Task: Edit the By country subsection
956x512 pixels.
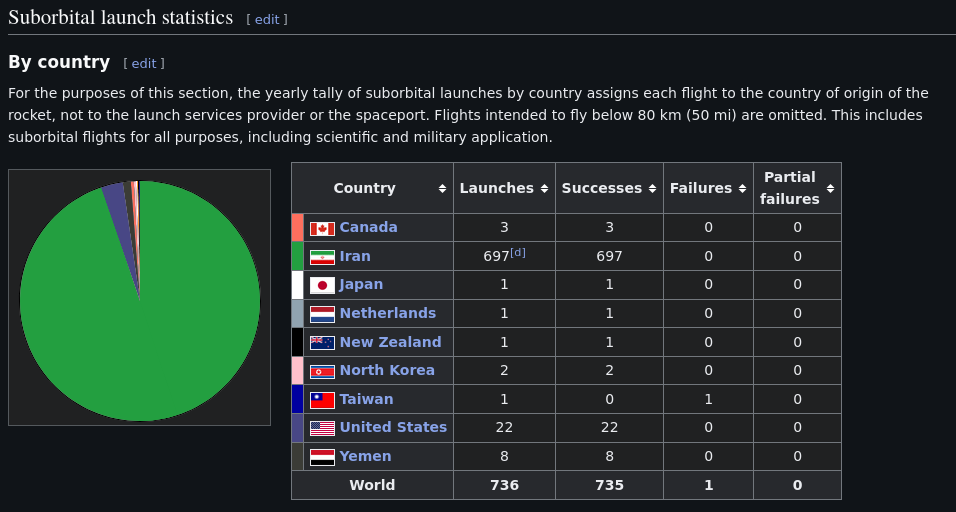Action: 144,63
